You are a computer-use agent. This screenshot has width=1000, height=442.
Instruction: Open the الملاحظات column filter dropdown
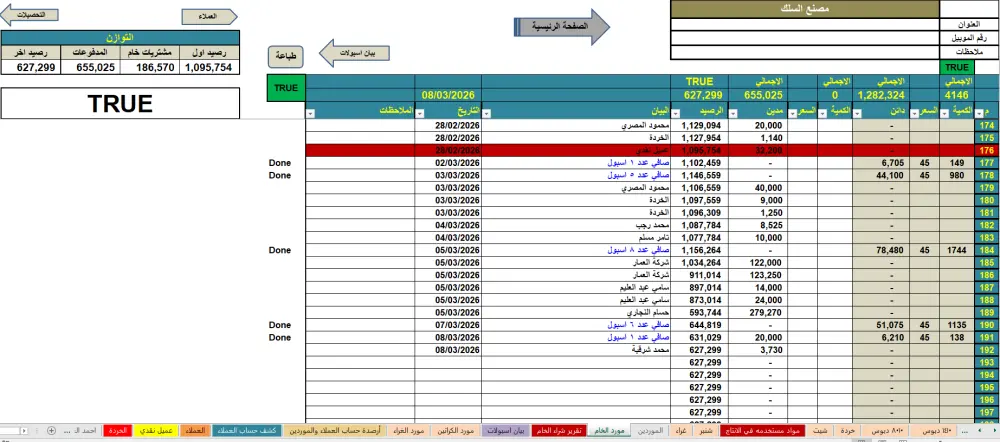point(311,114)
